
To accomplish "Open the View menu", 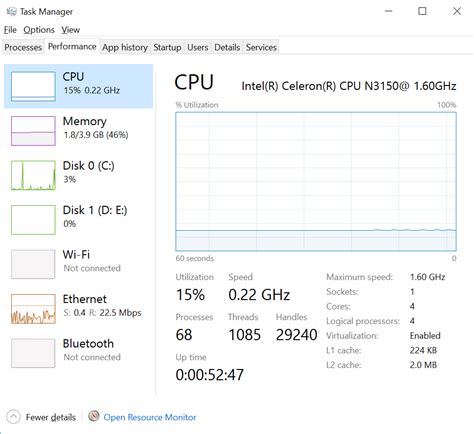I will pos(70,30).
